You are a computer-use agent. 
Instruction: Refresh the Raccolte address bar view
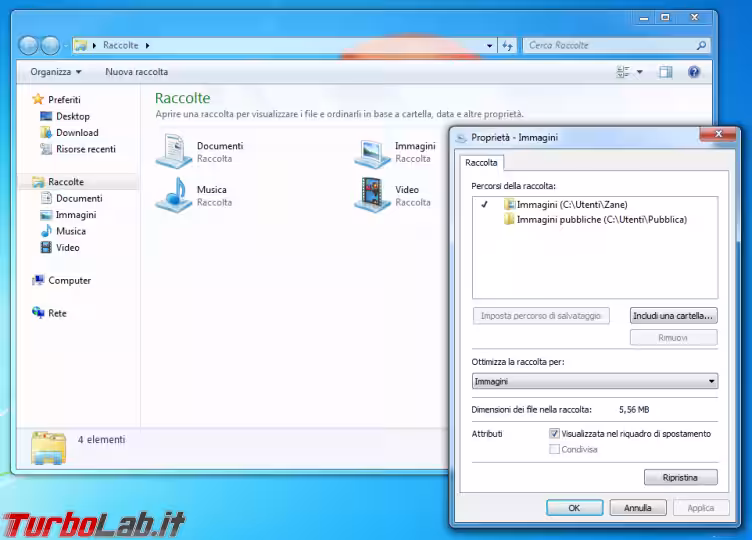pyautogui.click(x=507, y=46)
